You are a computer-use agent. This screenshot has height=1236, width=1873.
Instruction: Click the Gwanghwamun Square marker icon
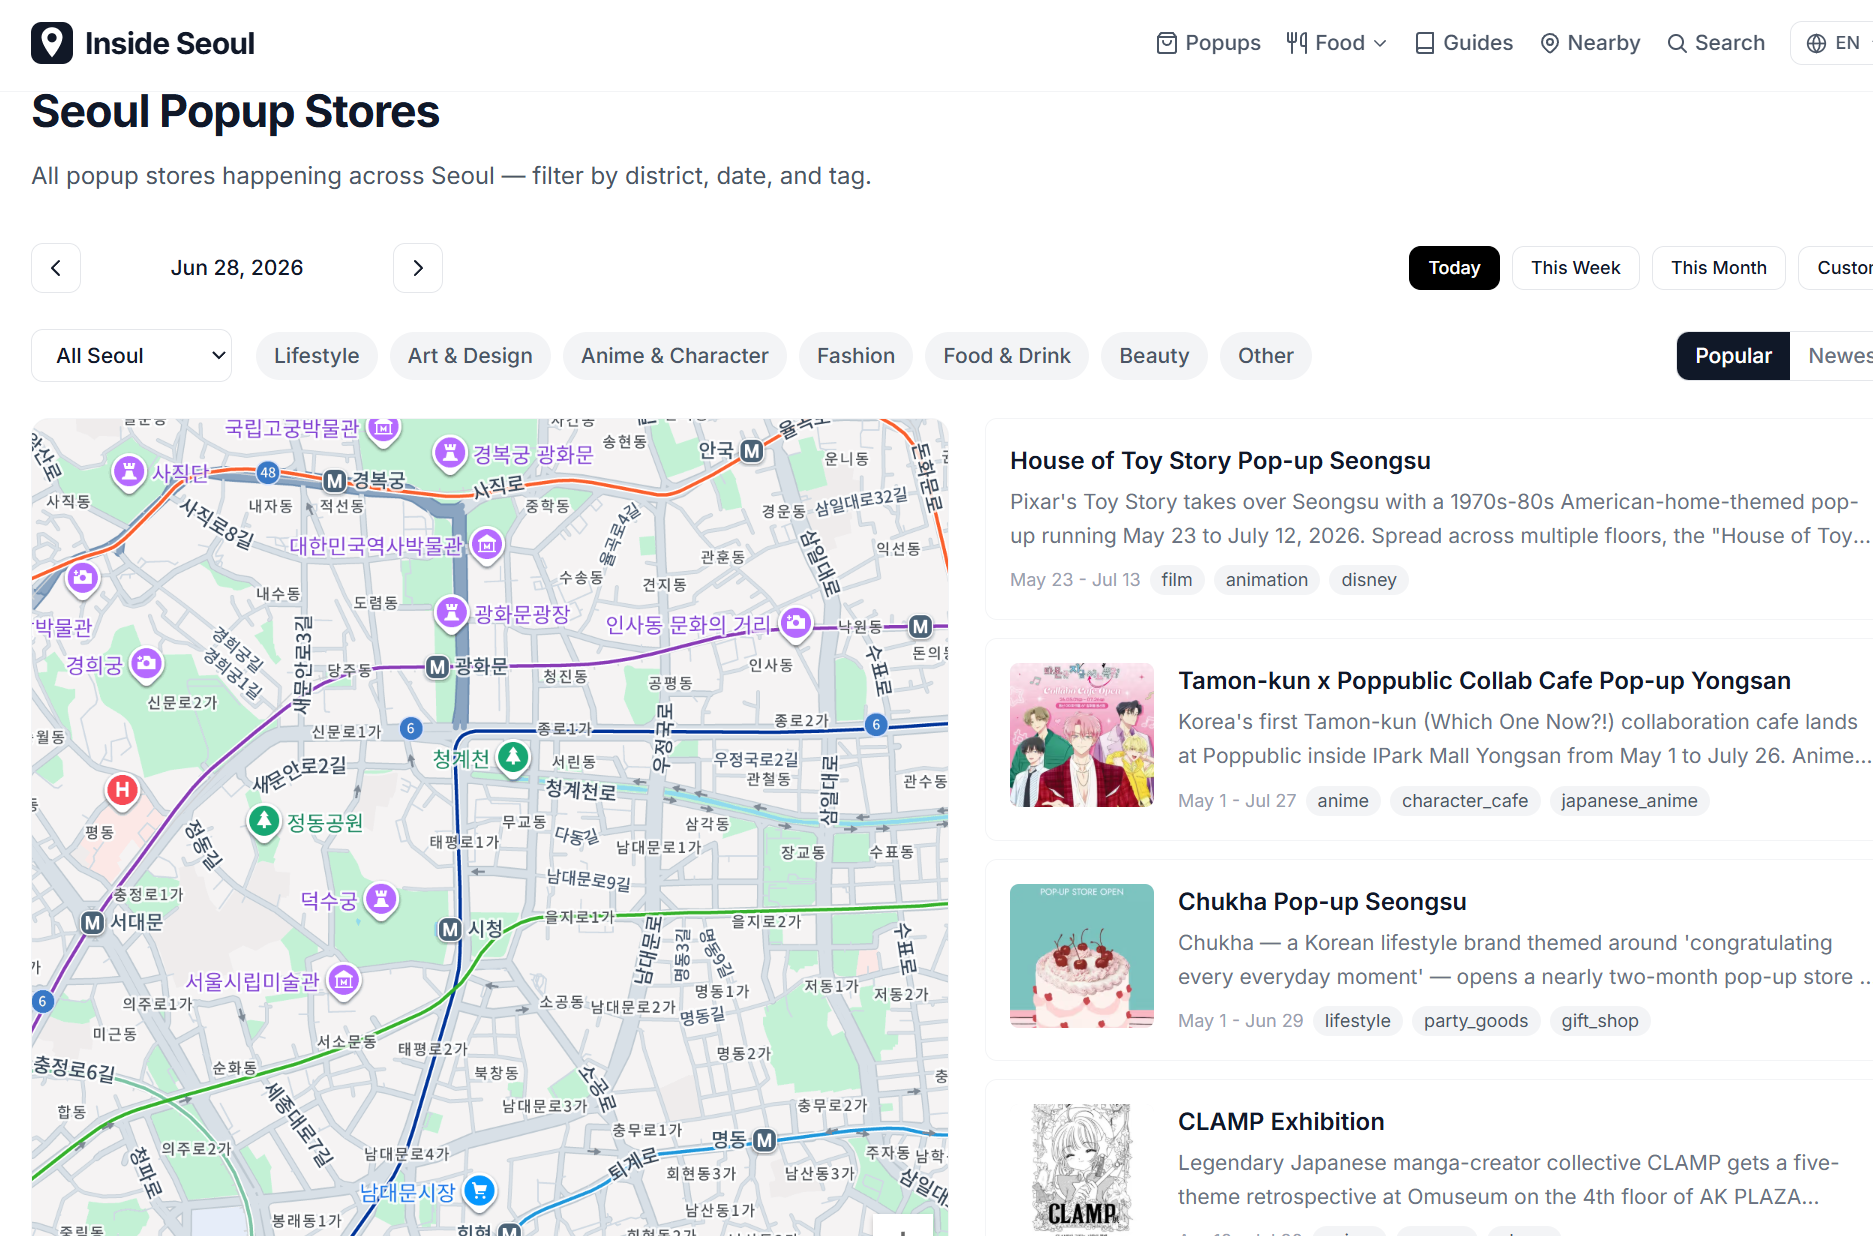coord(452,612)
